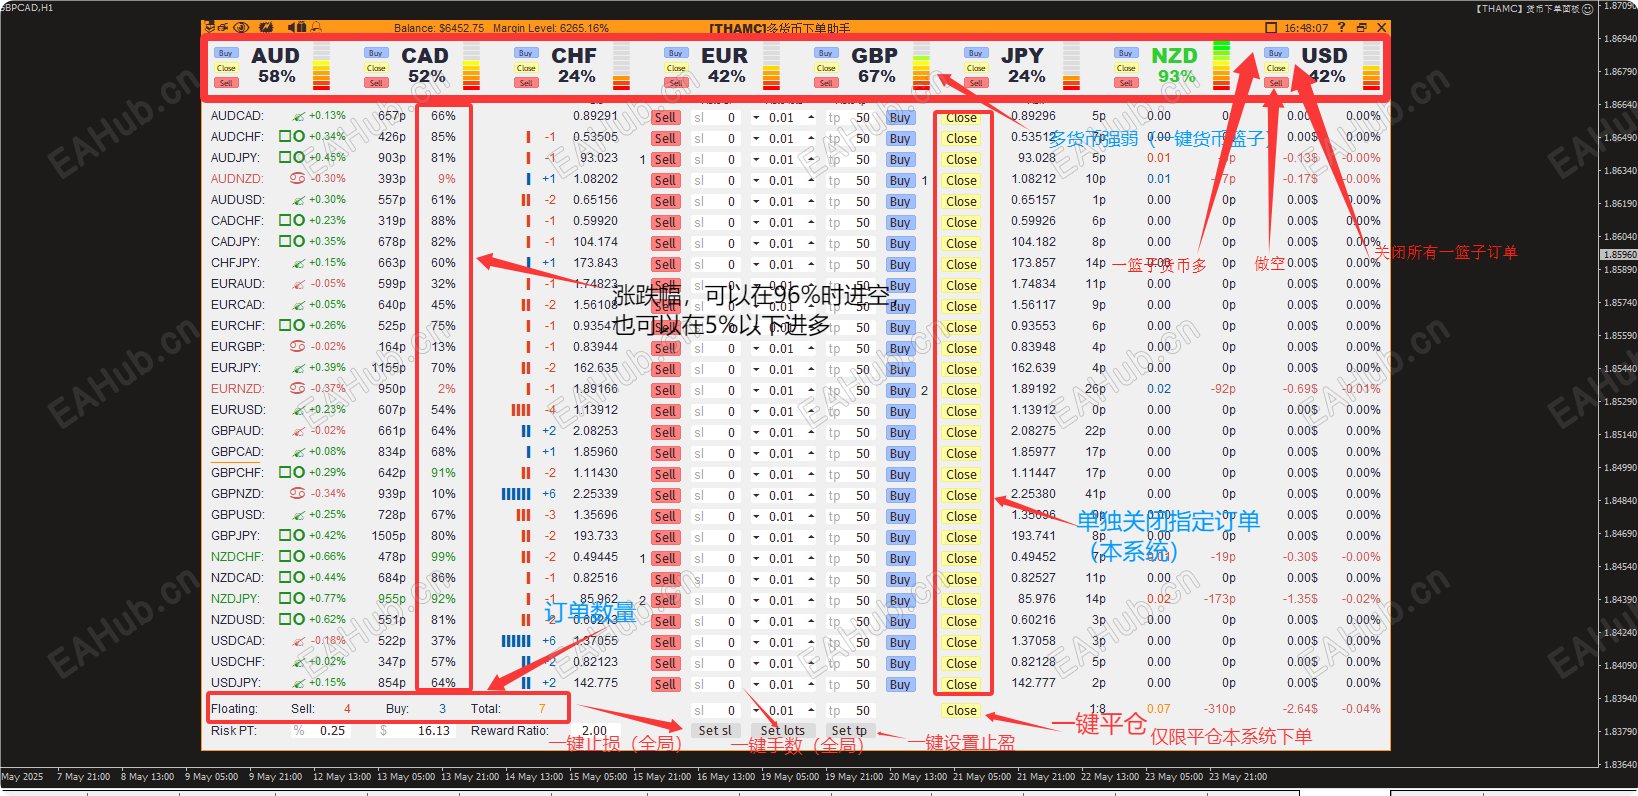Viewport: 1638px width, 796px height.
Task: Increase lot size in the USDJPY row
Action: pos(810,685)
